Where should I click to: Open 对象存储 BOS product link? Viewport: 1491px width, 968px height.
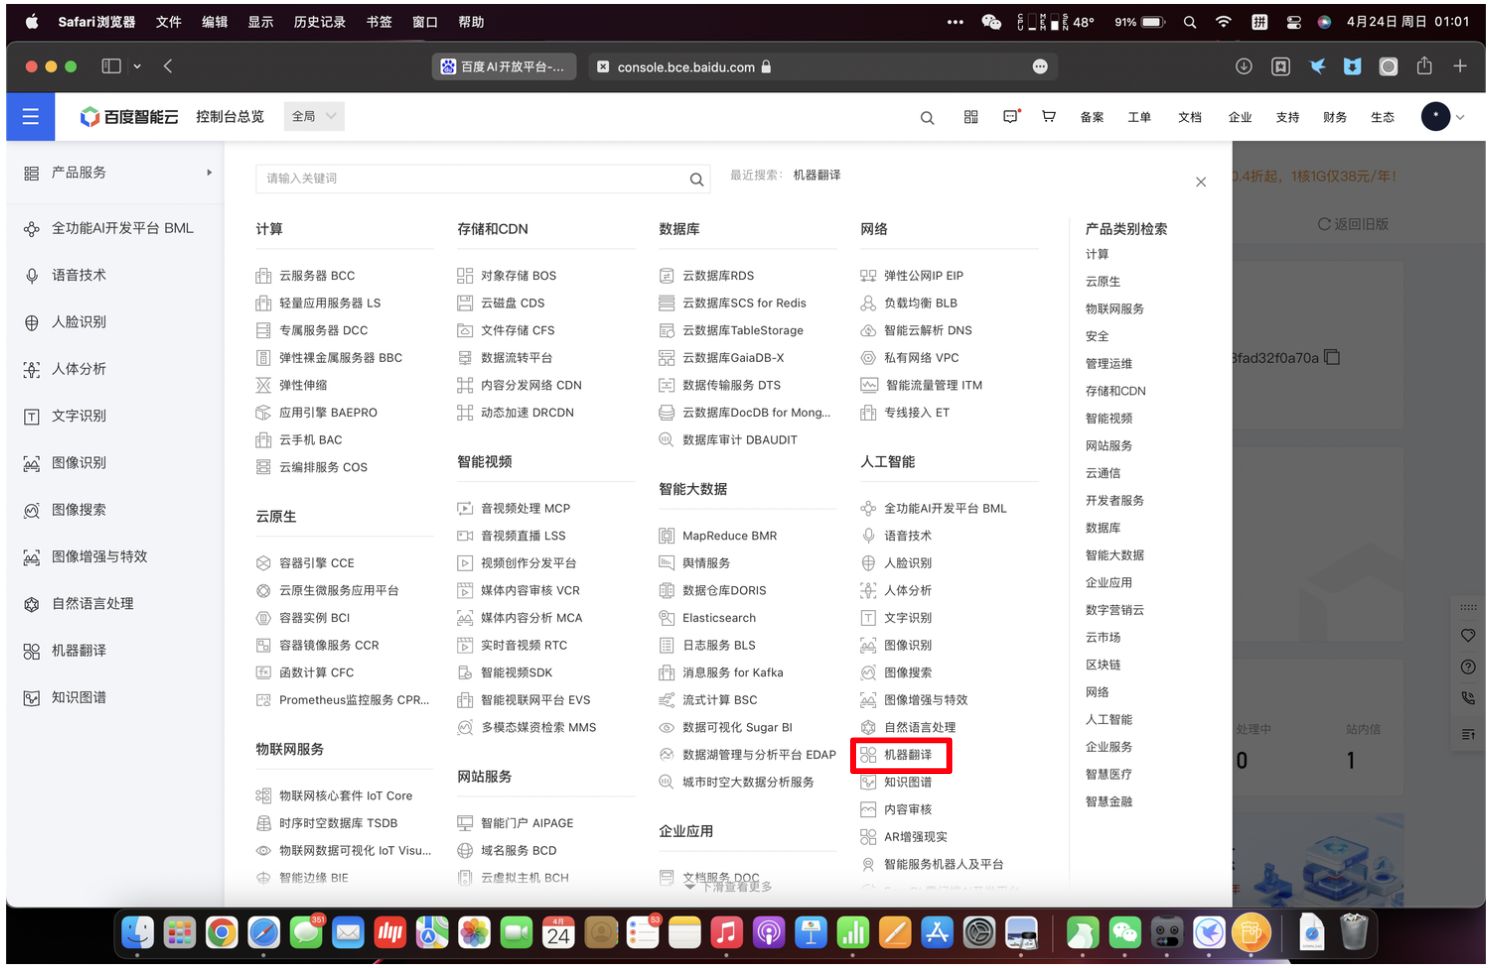point(518,276)
